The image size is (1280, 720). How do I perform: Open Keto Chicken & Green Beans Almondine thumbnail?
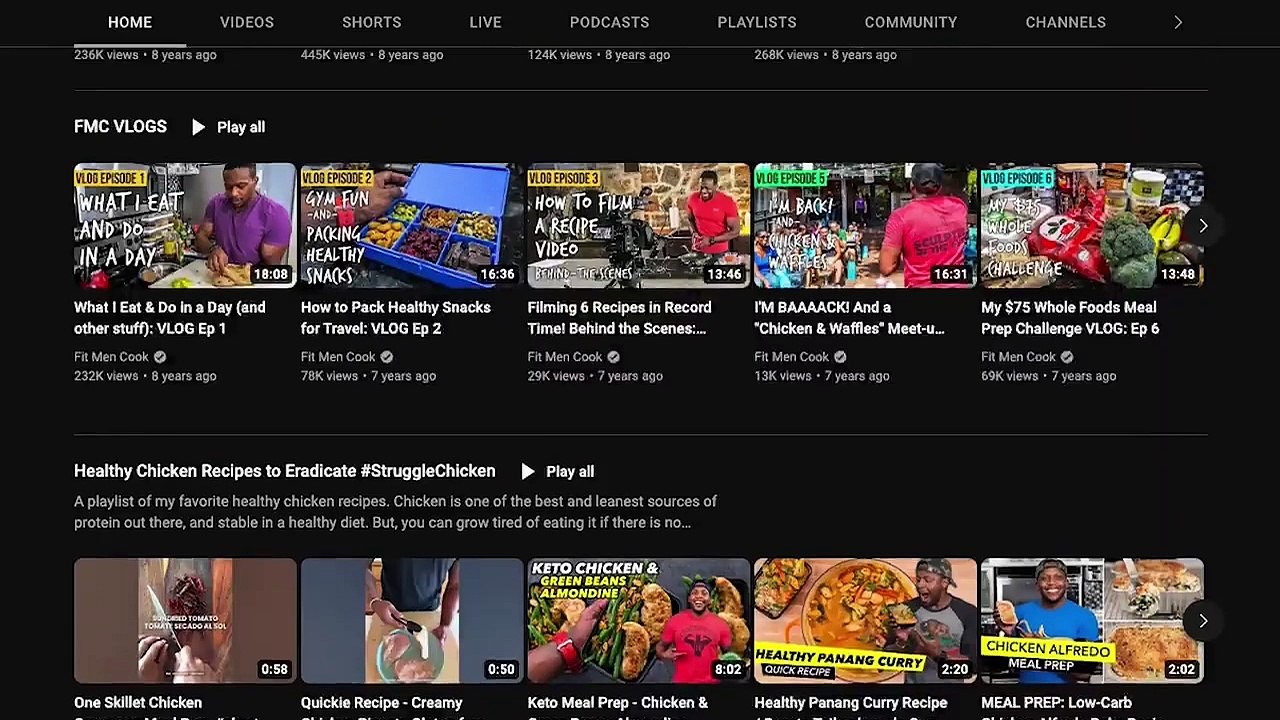click(x=639, y=621)
